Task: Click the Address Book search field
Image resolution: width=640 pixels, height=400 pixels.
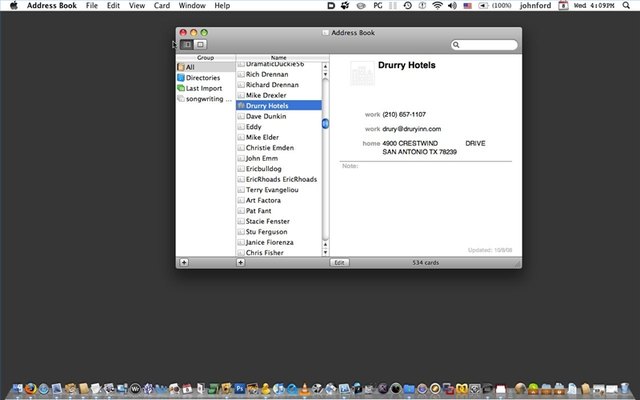Action: [x=484, y=44]
